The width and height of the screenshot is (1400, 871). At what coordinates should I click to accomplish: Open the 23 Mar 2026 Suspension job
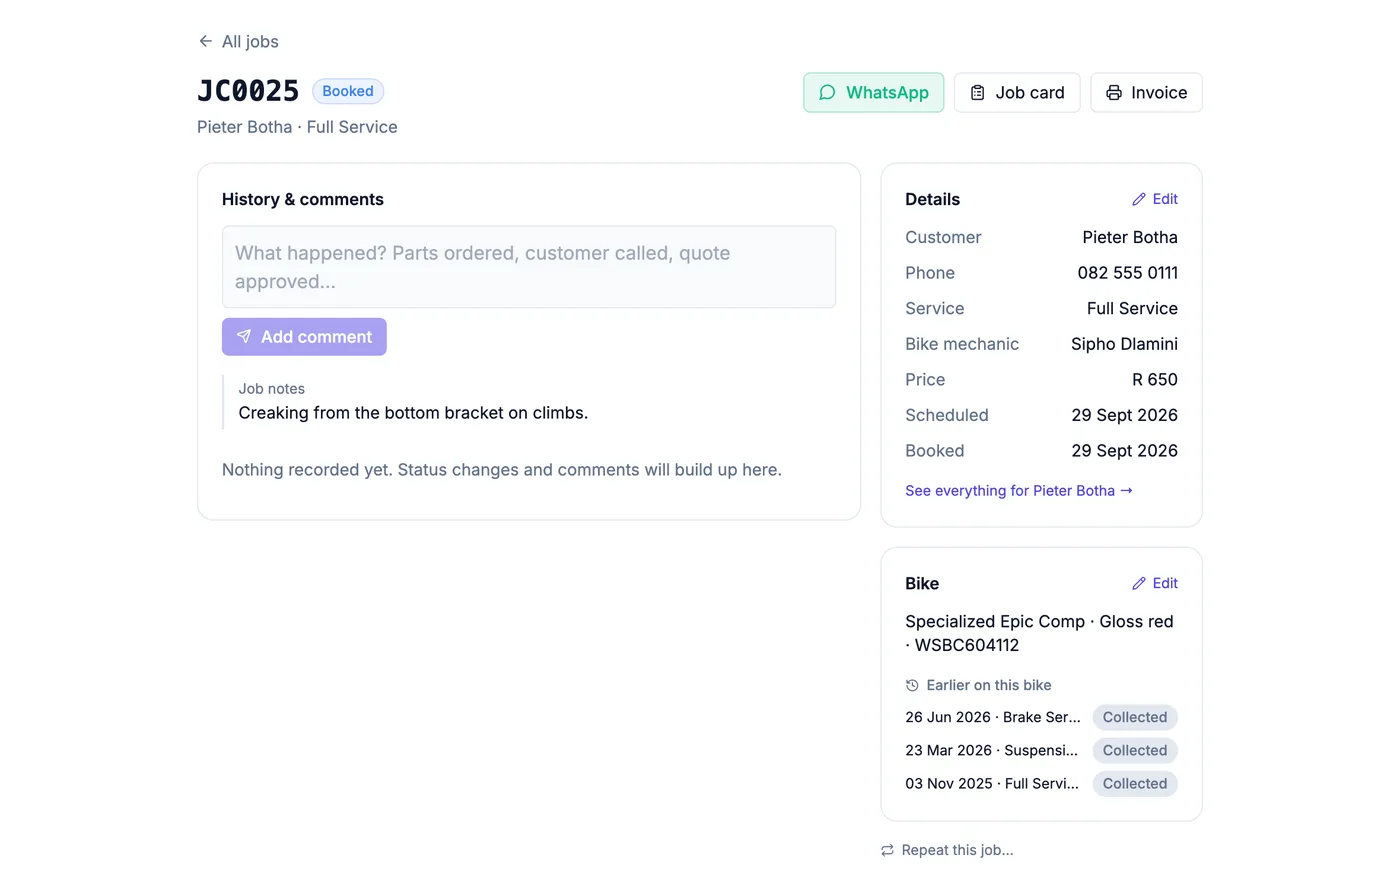click(x=992, y=750)
